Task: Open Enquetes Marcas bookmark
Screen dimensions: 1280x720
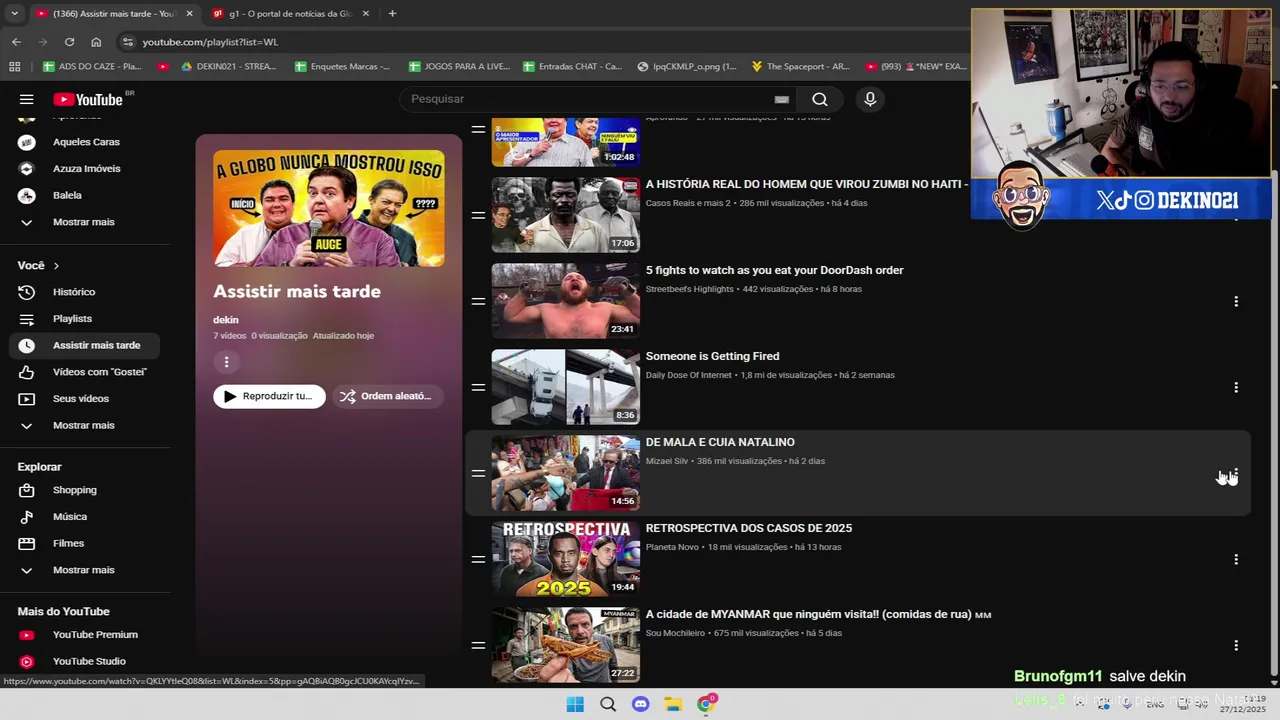Action: (342, 67)
